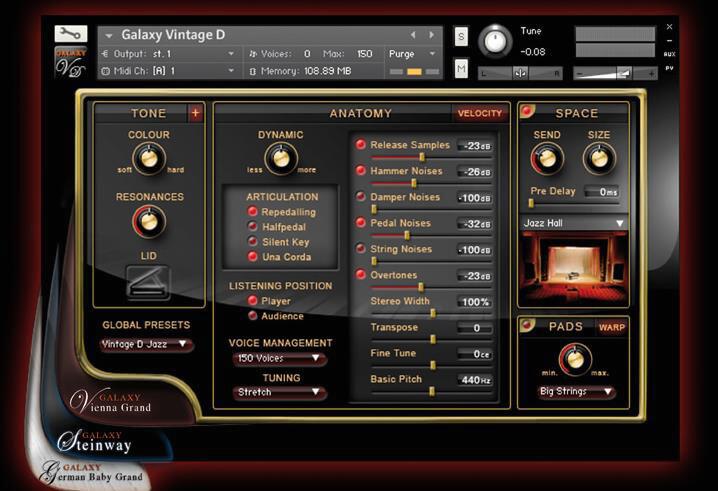The height and width of the screenshot is (491, 718).
Task: Open the Big Strings pad dropdown
Action: pos(576,392)
